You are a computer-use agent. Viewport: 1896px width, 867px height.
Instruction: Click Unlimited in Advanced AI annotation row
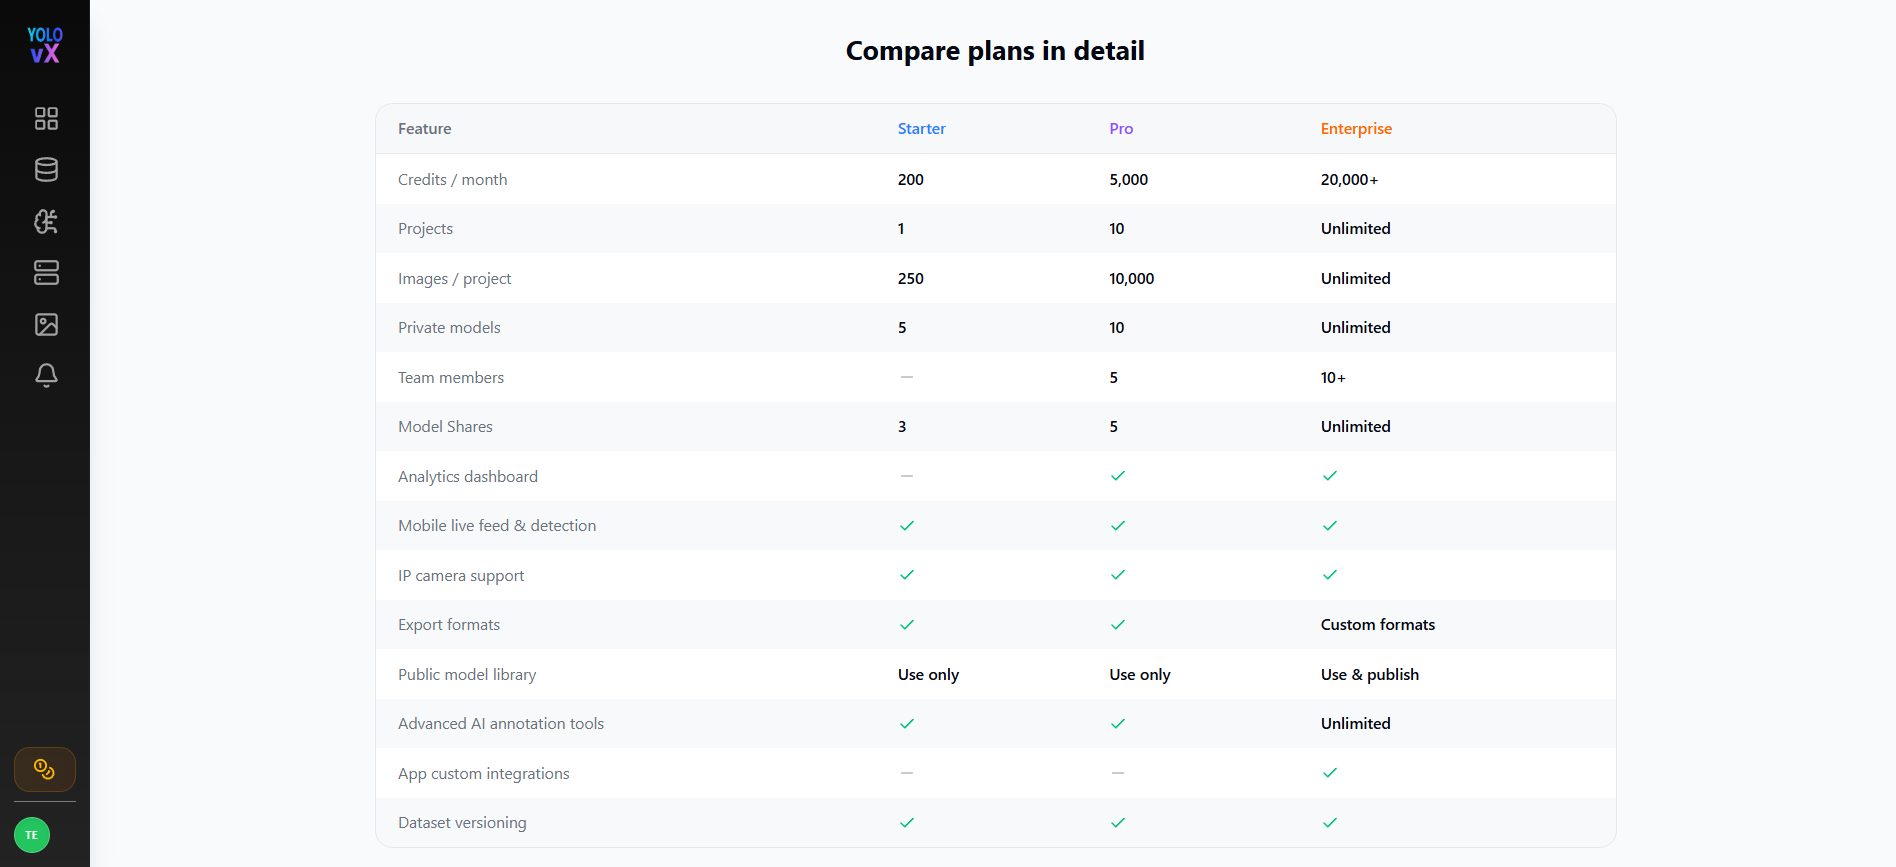[1355, 724]
